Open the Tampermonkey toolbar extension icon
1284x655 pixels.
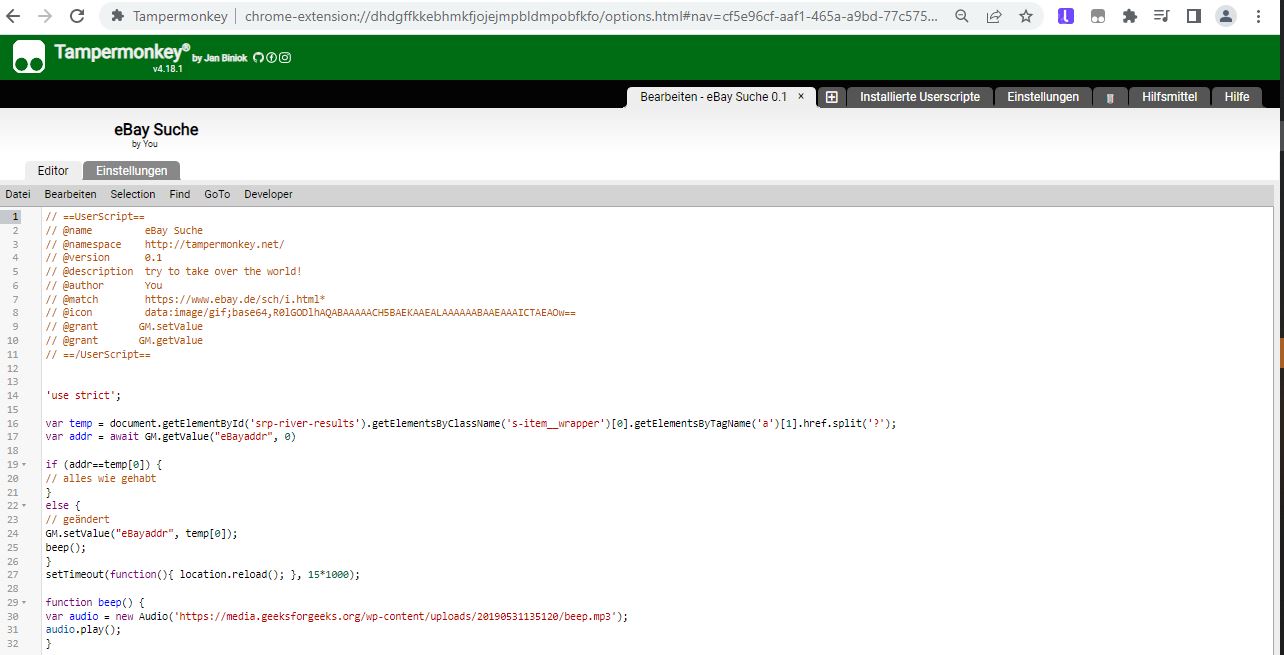(x=1098, y=16)
